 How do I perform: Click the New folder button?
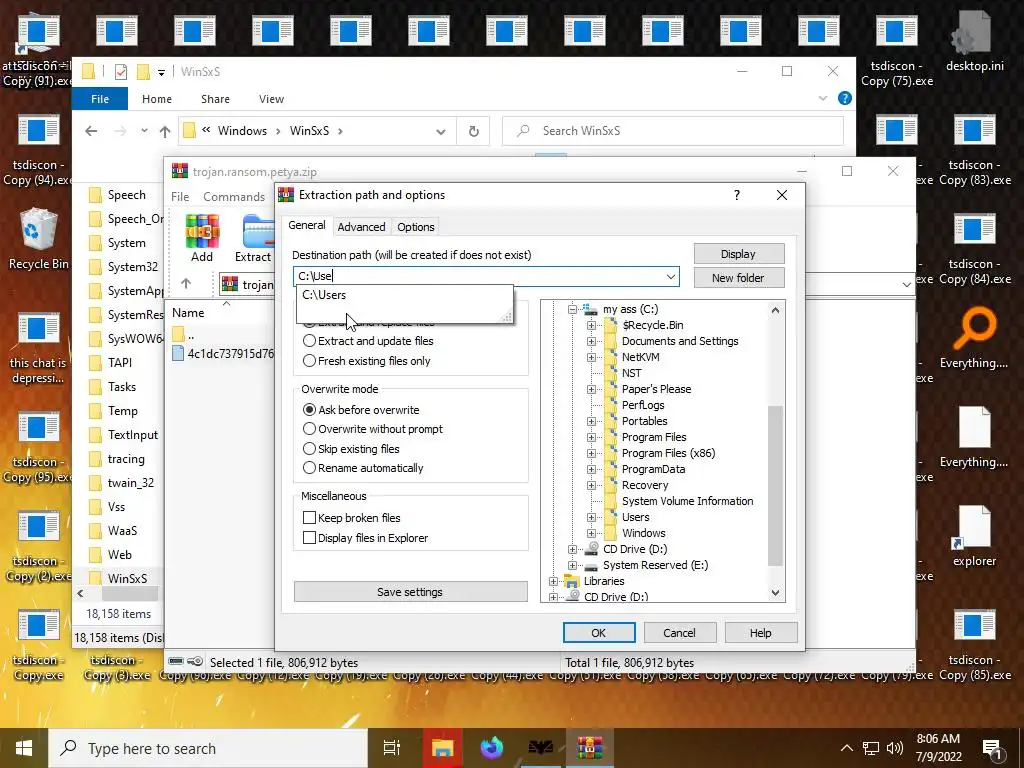point(739,278)
